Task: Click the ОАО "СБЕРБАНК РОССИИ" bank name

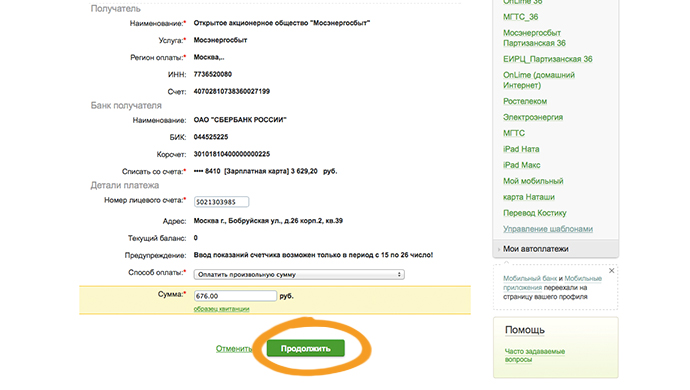Action: [240, 120]
